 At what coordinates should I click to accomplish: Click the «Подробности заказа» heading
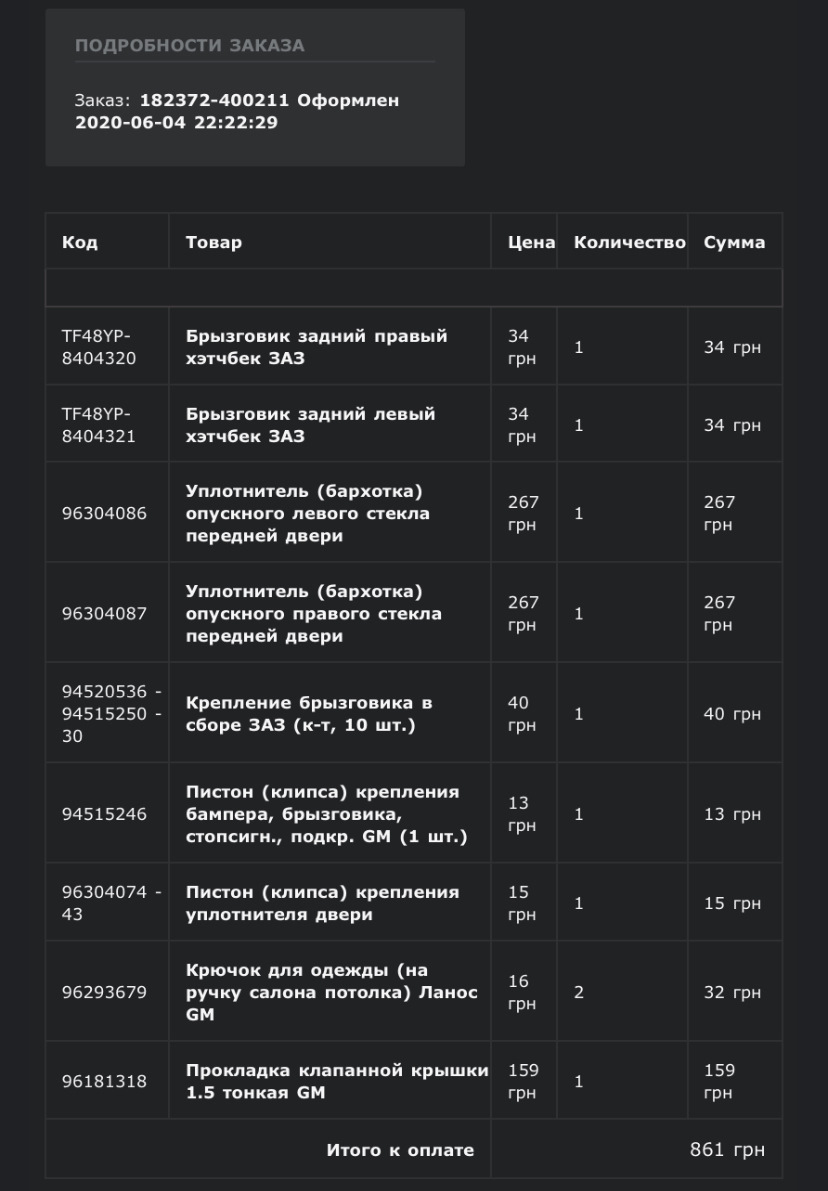(x=189, y=45)
